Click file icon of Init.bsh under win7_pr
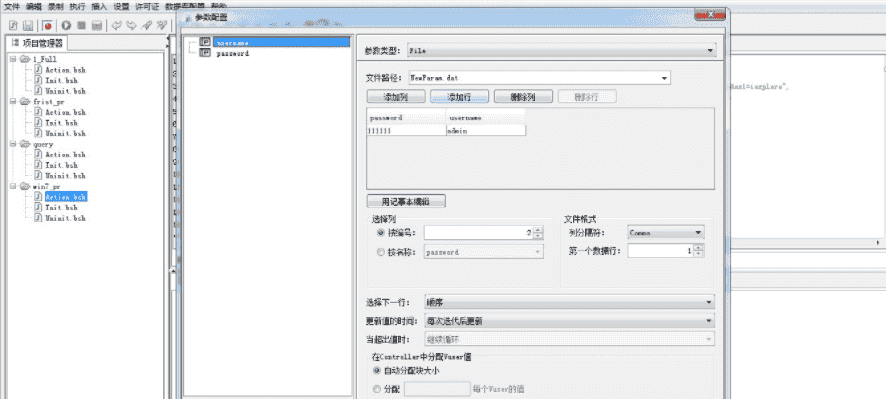The width and height of the screenshot is (886, 399). (x=38, y=207)
